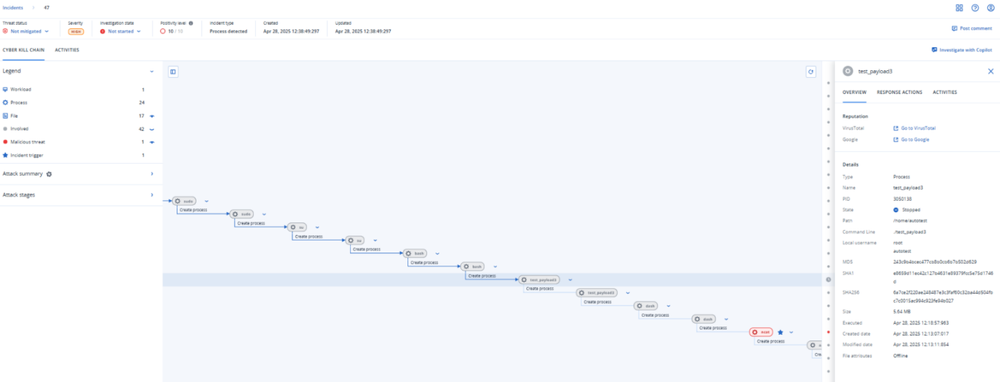Open the help question mark icon
This screenshot has height=382, width=1000.
(x=975, y=8)
